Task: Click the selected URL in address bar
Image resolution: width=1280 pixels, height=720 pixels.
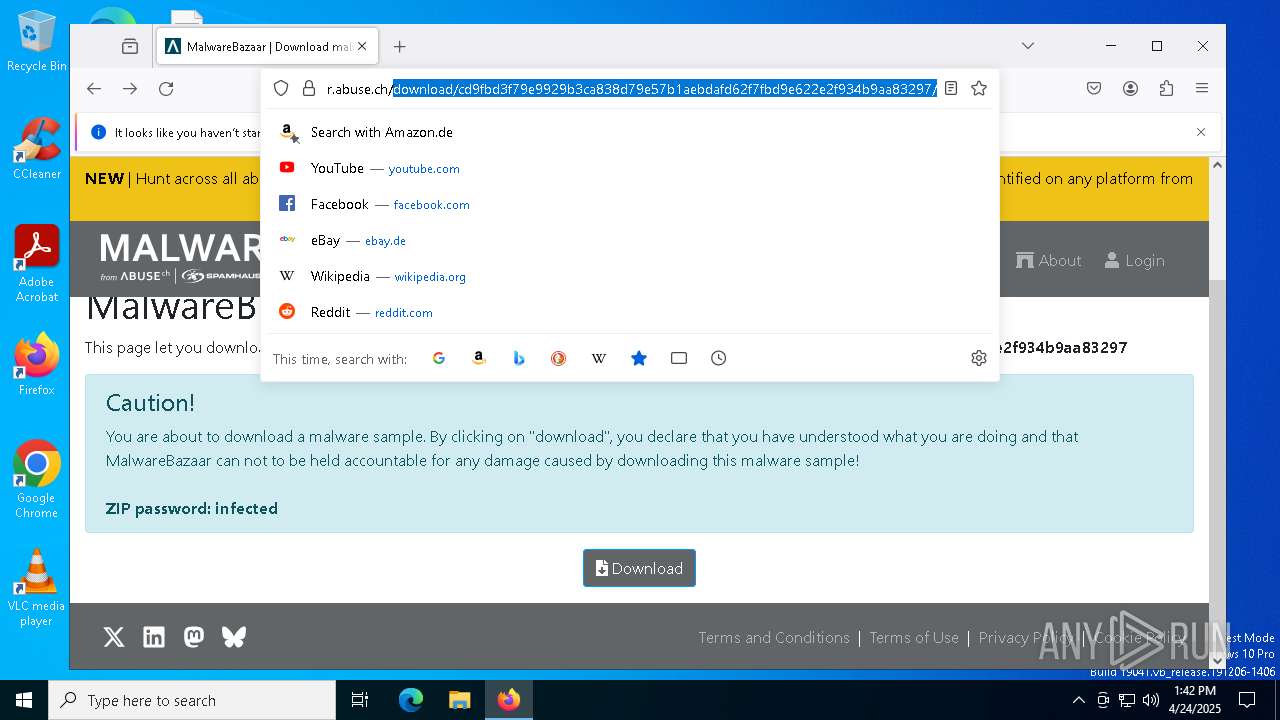Action: tap(665, 88)
